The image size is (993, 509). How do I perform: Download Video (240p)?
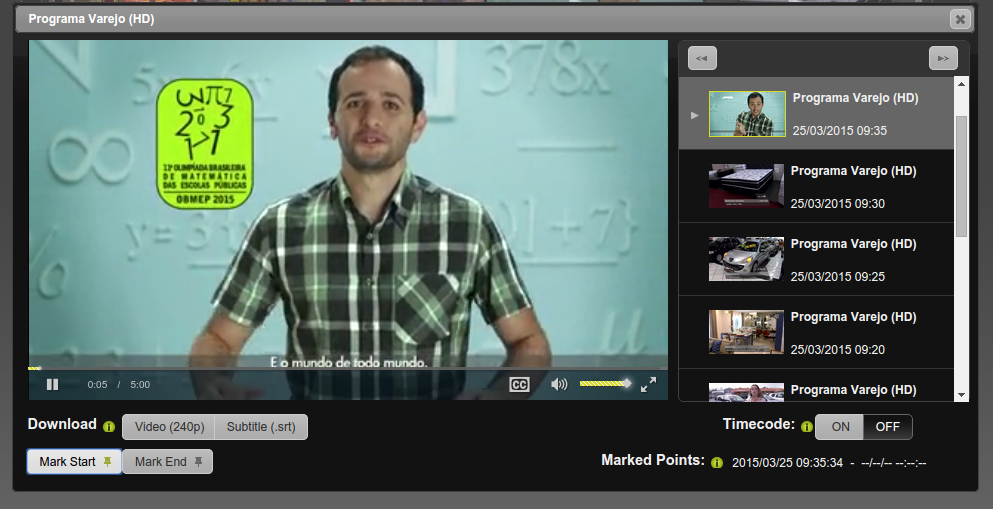[169, 427]
